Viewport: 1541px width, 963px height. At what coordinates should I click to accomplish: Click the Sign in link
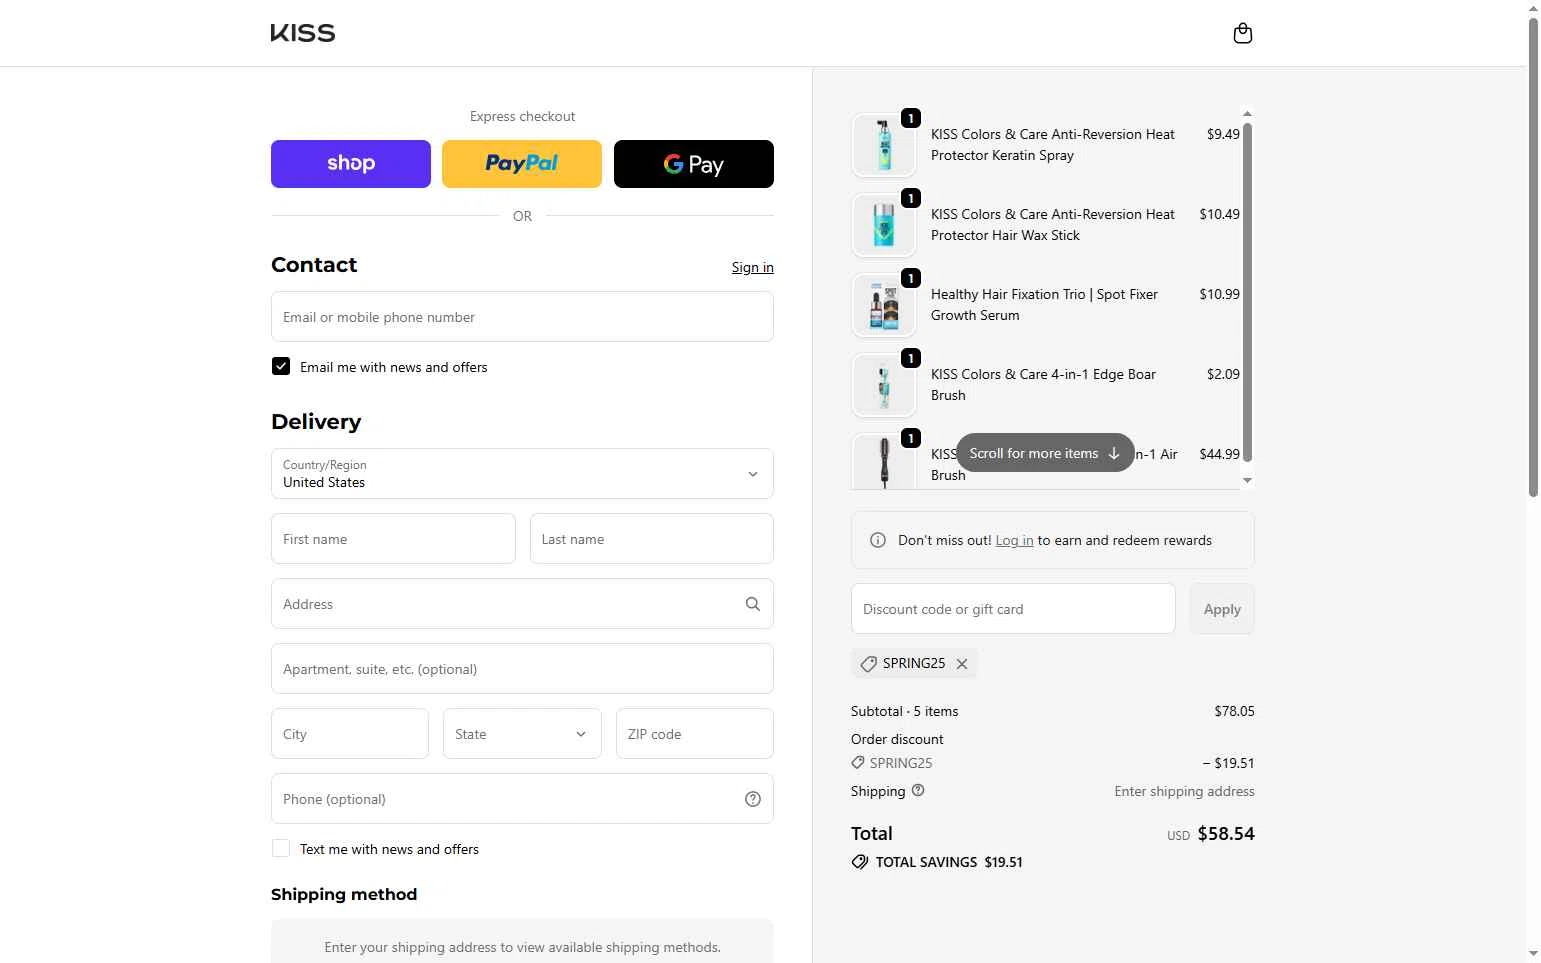pyautogui.click(x=752, y=267)
